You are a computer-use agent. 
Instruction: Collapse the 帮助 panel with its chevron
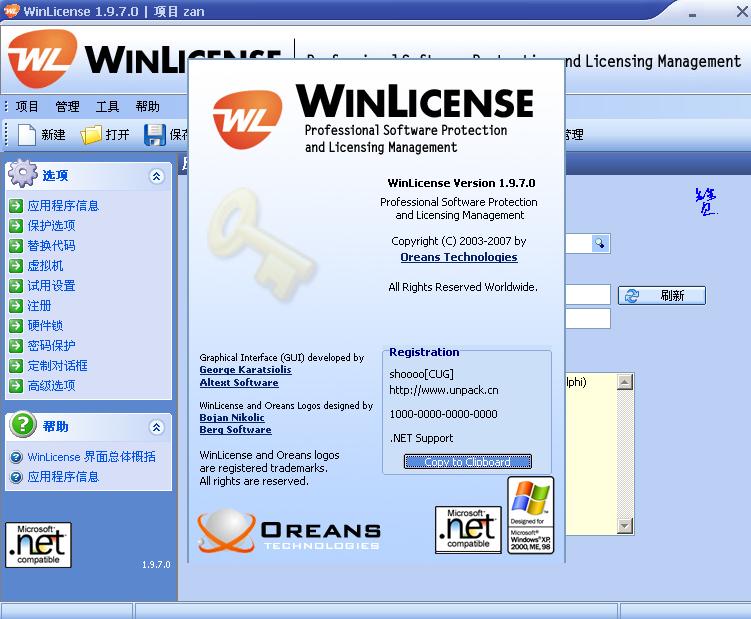(156, 427)
